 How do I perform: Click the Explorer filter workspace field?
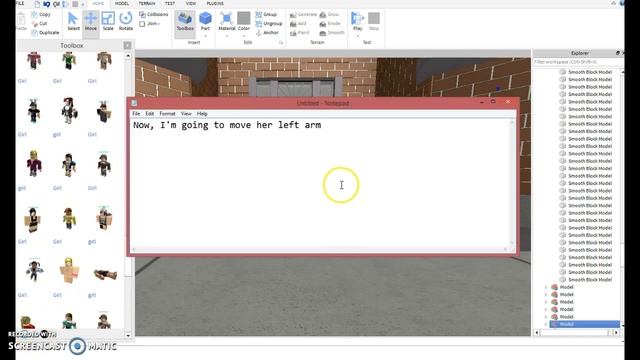tap(577, 62)
